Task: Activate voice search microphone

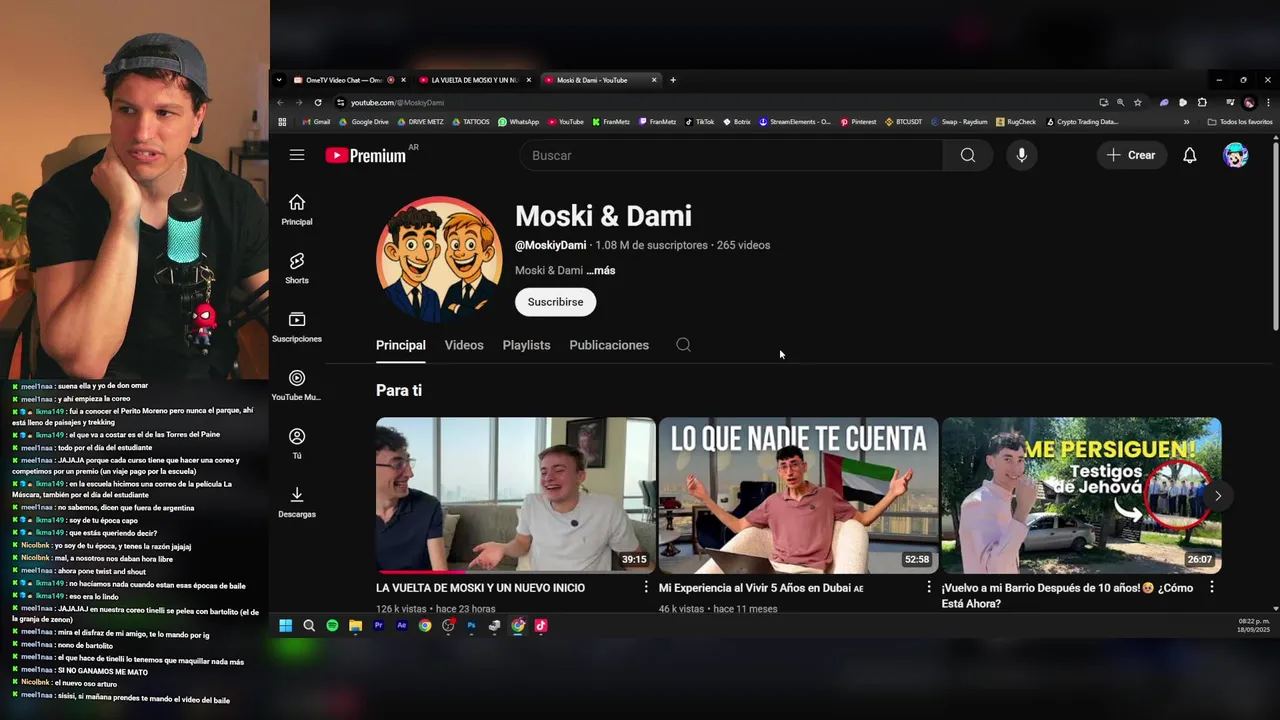Action: (x=1021, y=155)
